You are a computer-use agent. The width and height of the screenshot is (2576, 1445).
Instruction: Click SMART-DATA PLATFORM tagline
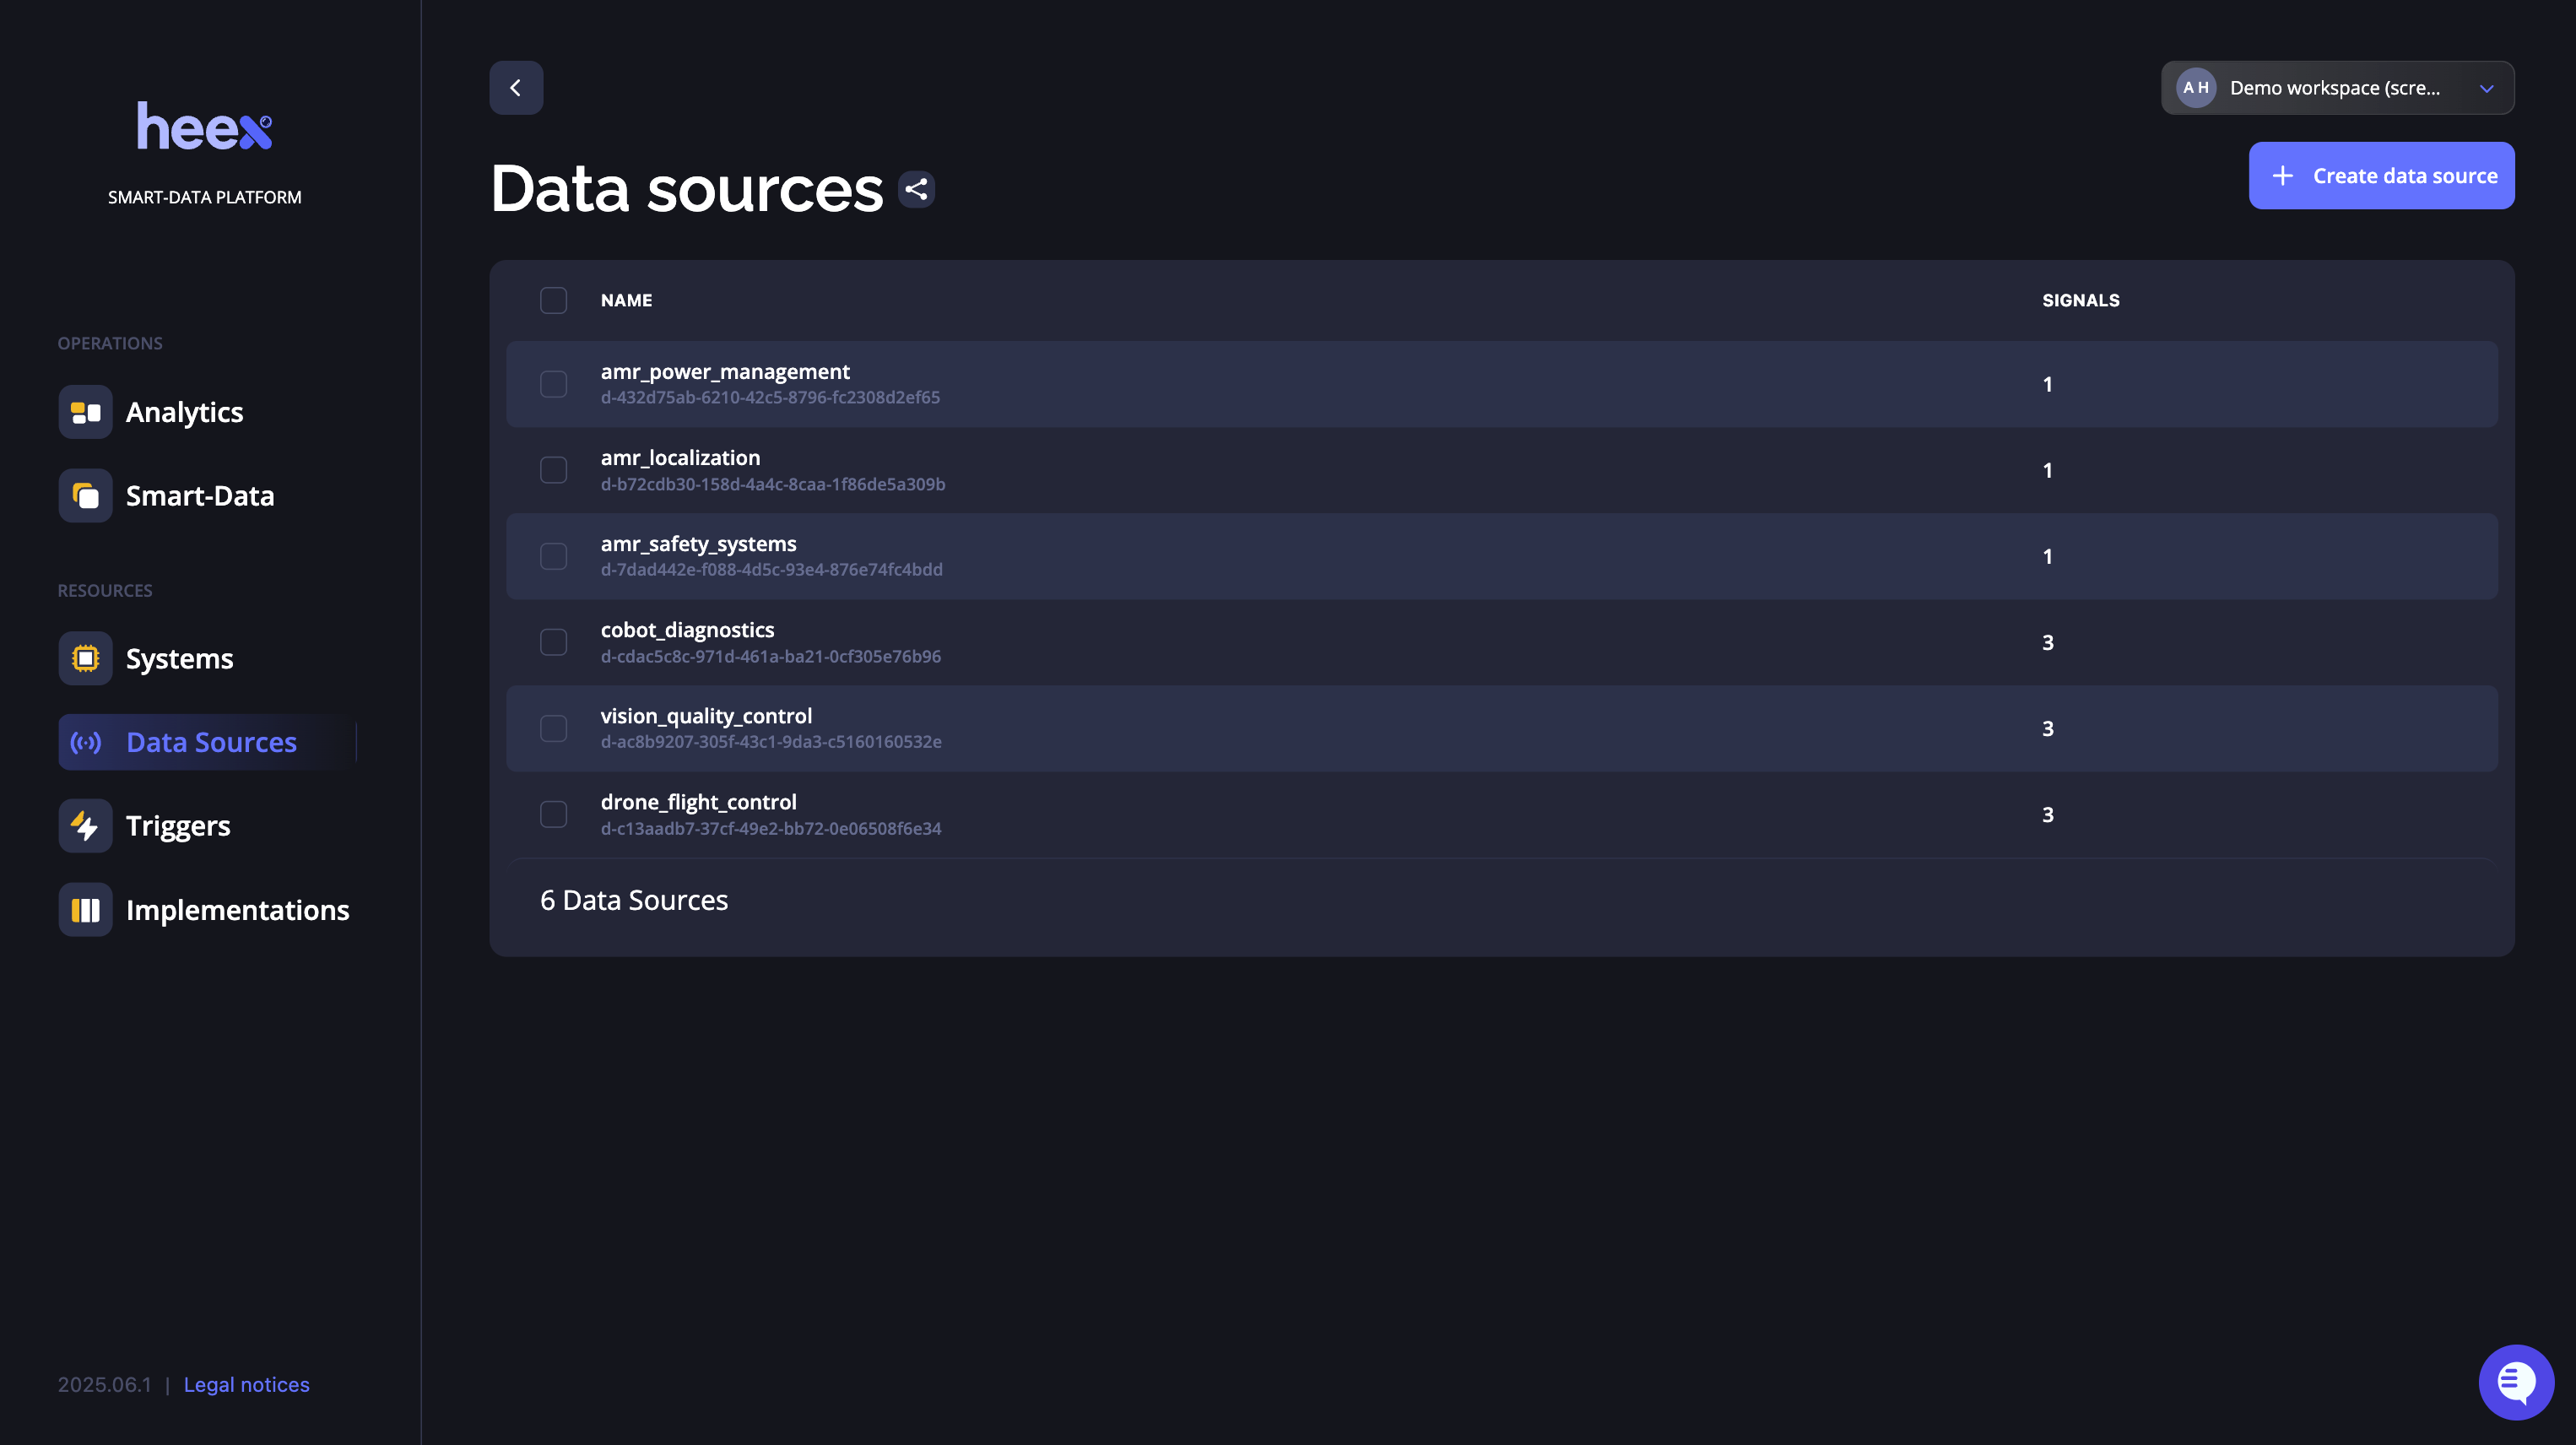pos(204,197)
